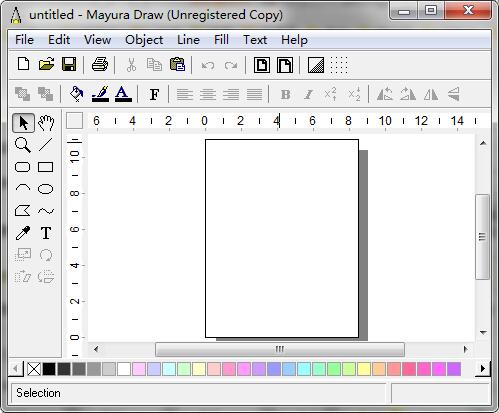The height and width of the screenshot is (413, 499).
Task: Expand more palette colors with right arrow
Action: tap(482, 369)
